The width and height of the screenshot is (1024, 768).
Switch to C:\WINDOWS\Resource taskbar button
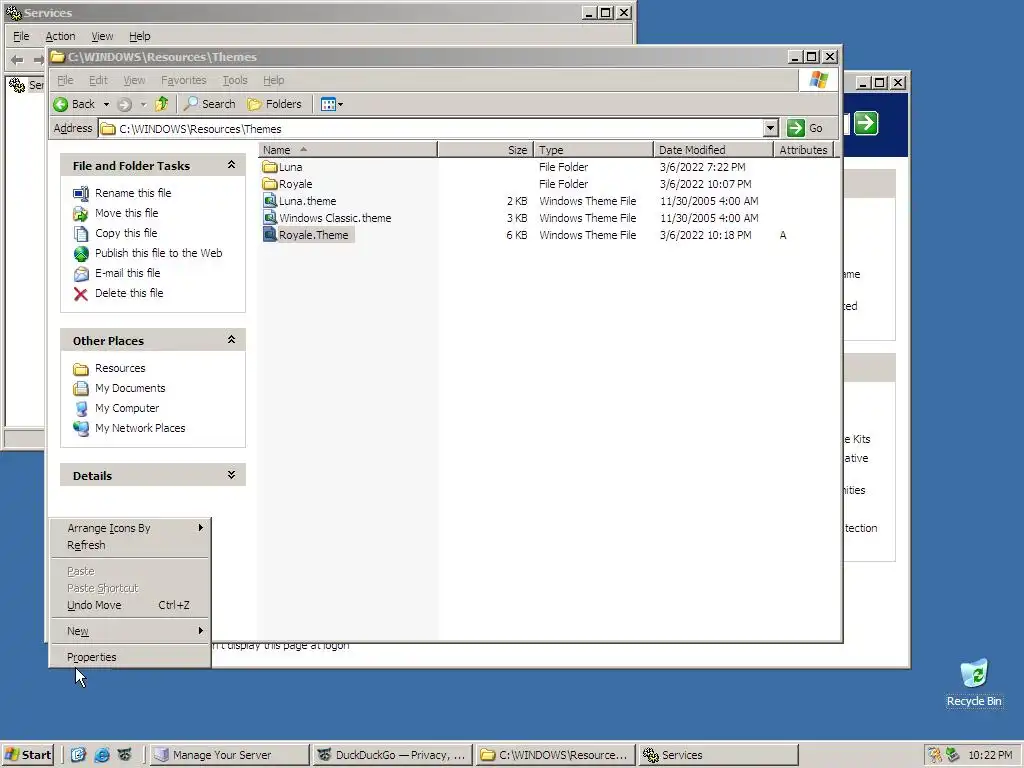[554, 755]
